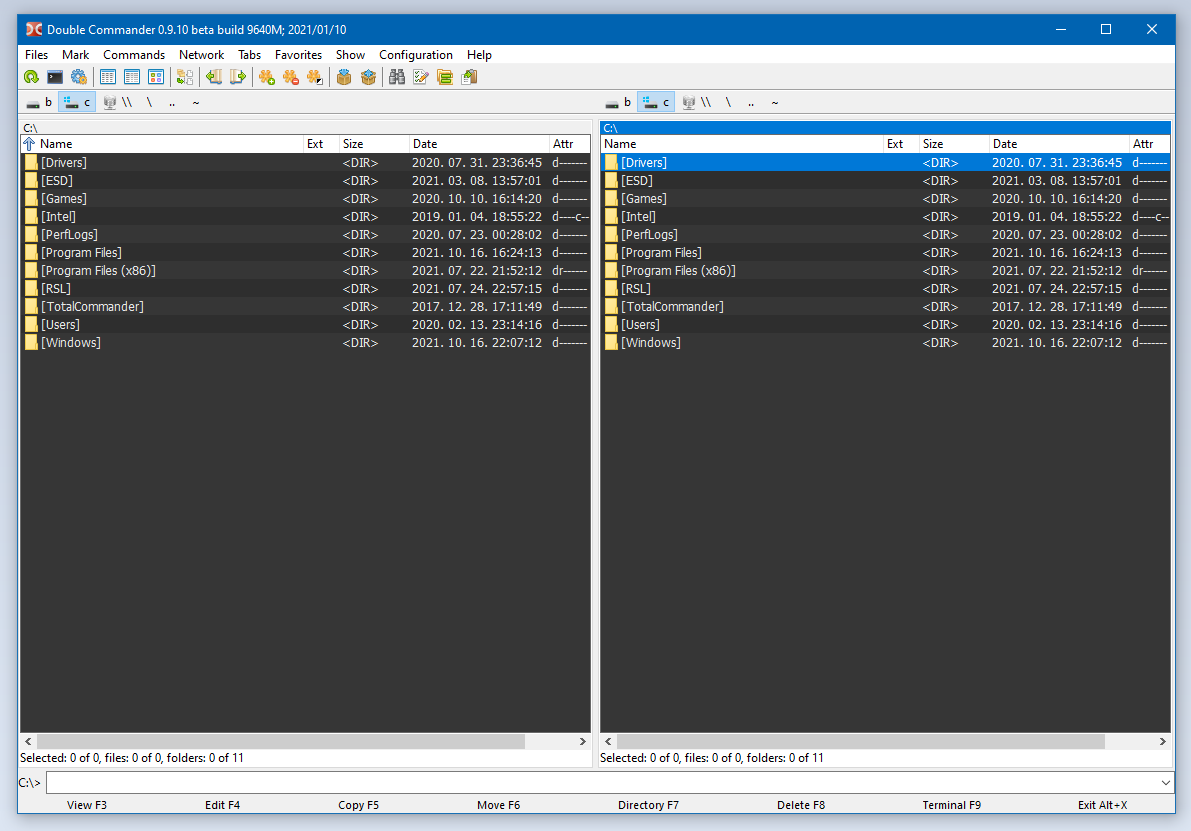Viewport: 1191px width, 831px height.
Task: Click the green Refresh toolbar icon
Action: click(31, 77)
